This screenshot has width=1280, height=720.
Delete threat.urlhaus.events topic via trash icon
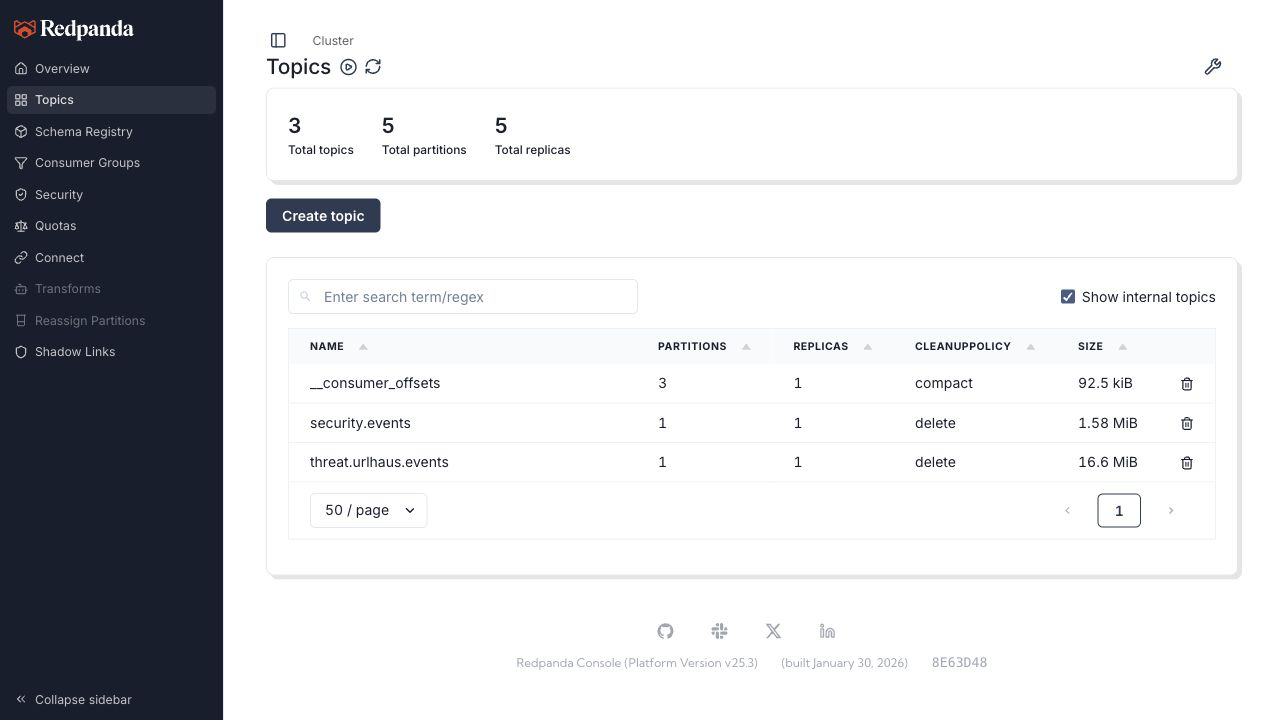click(x=1187, y=463)
